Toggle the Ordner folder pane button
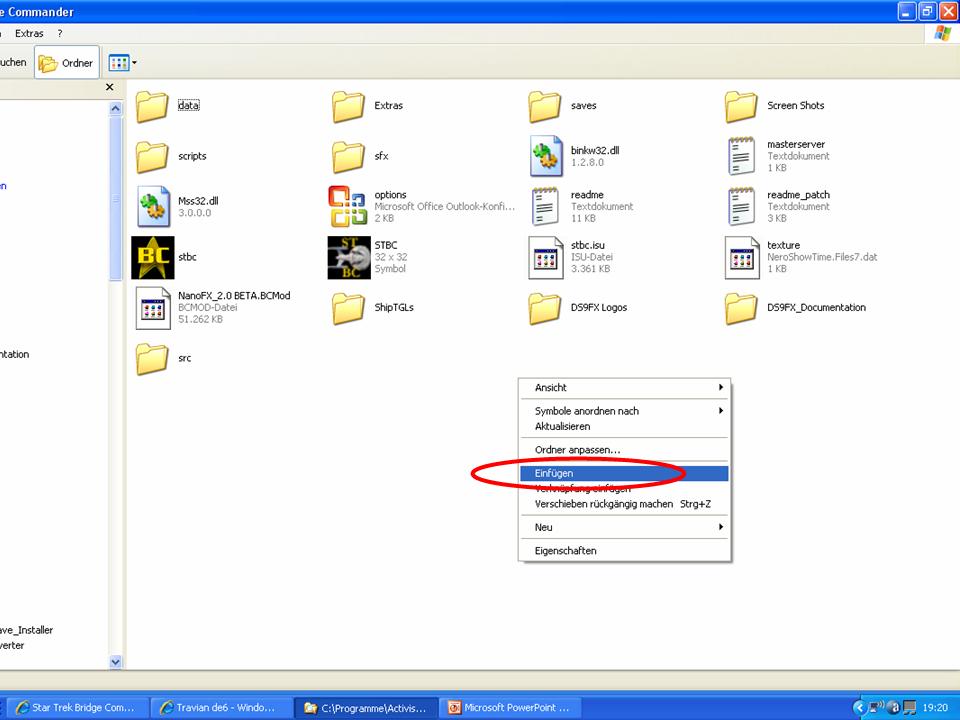 pos(66,63)
